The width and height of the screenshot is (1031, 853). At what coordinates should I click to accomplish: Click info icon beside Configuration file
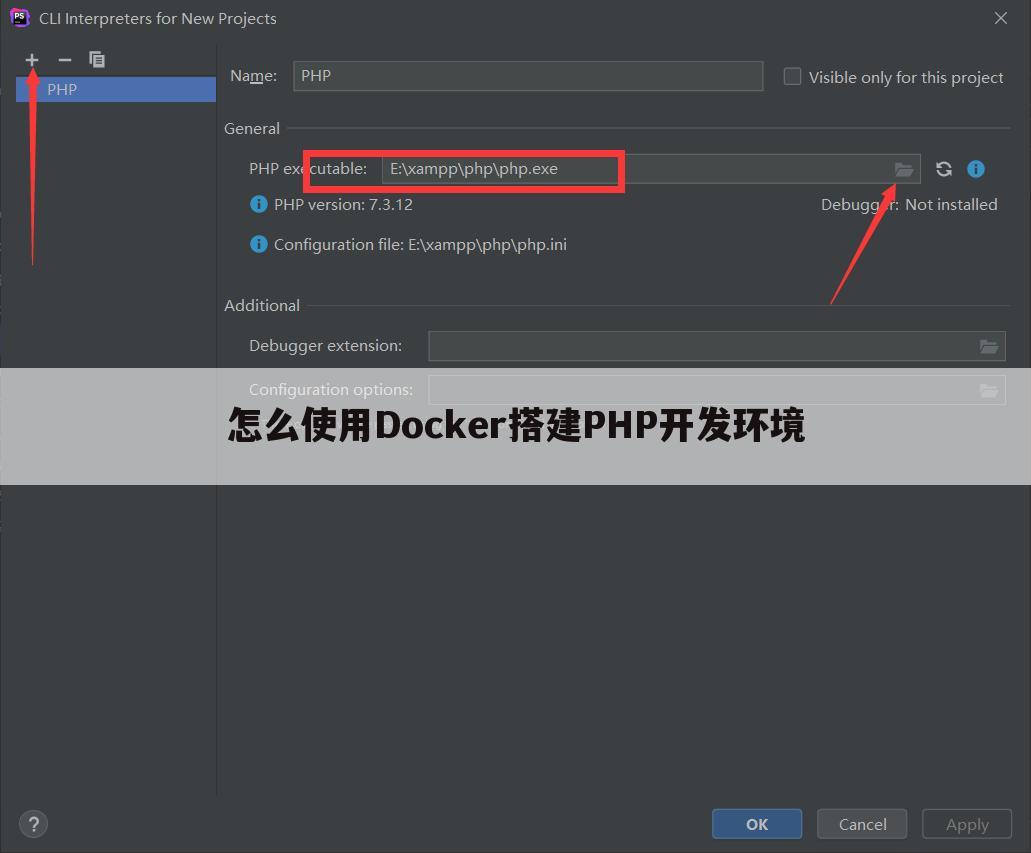[258, 245]
